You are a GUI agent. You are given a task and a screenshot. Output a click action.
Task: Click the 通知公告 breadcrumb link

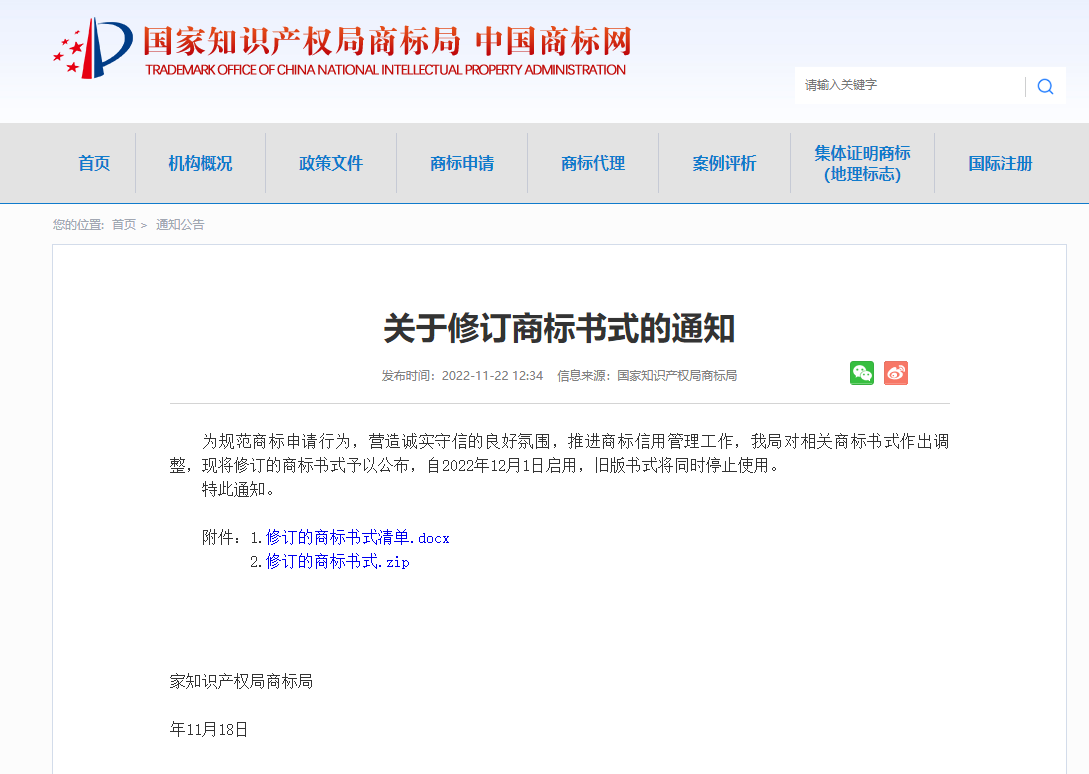(180, 225)
